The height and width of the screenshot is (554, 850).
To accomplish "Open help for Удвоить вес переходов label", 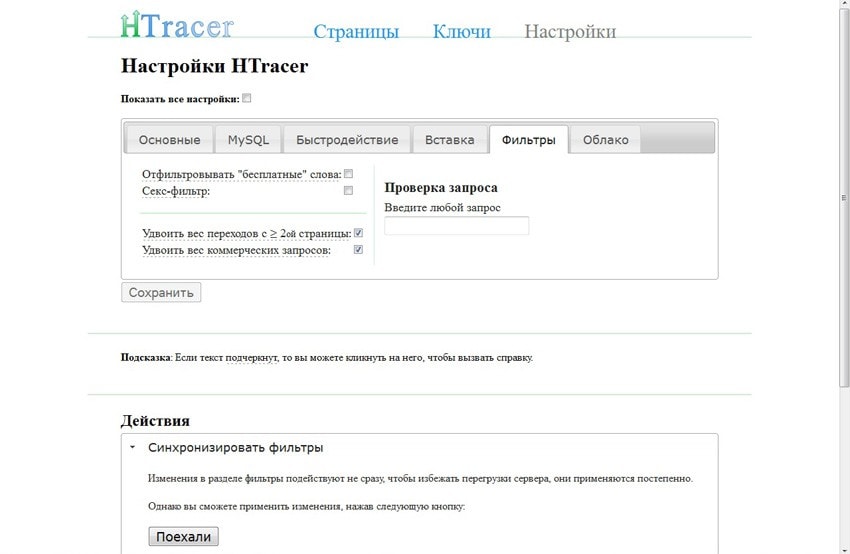I will 247,234.
